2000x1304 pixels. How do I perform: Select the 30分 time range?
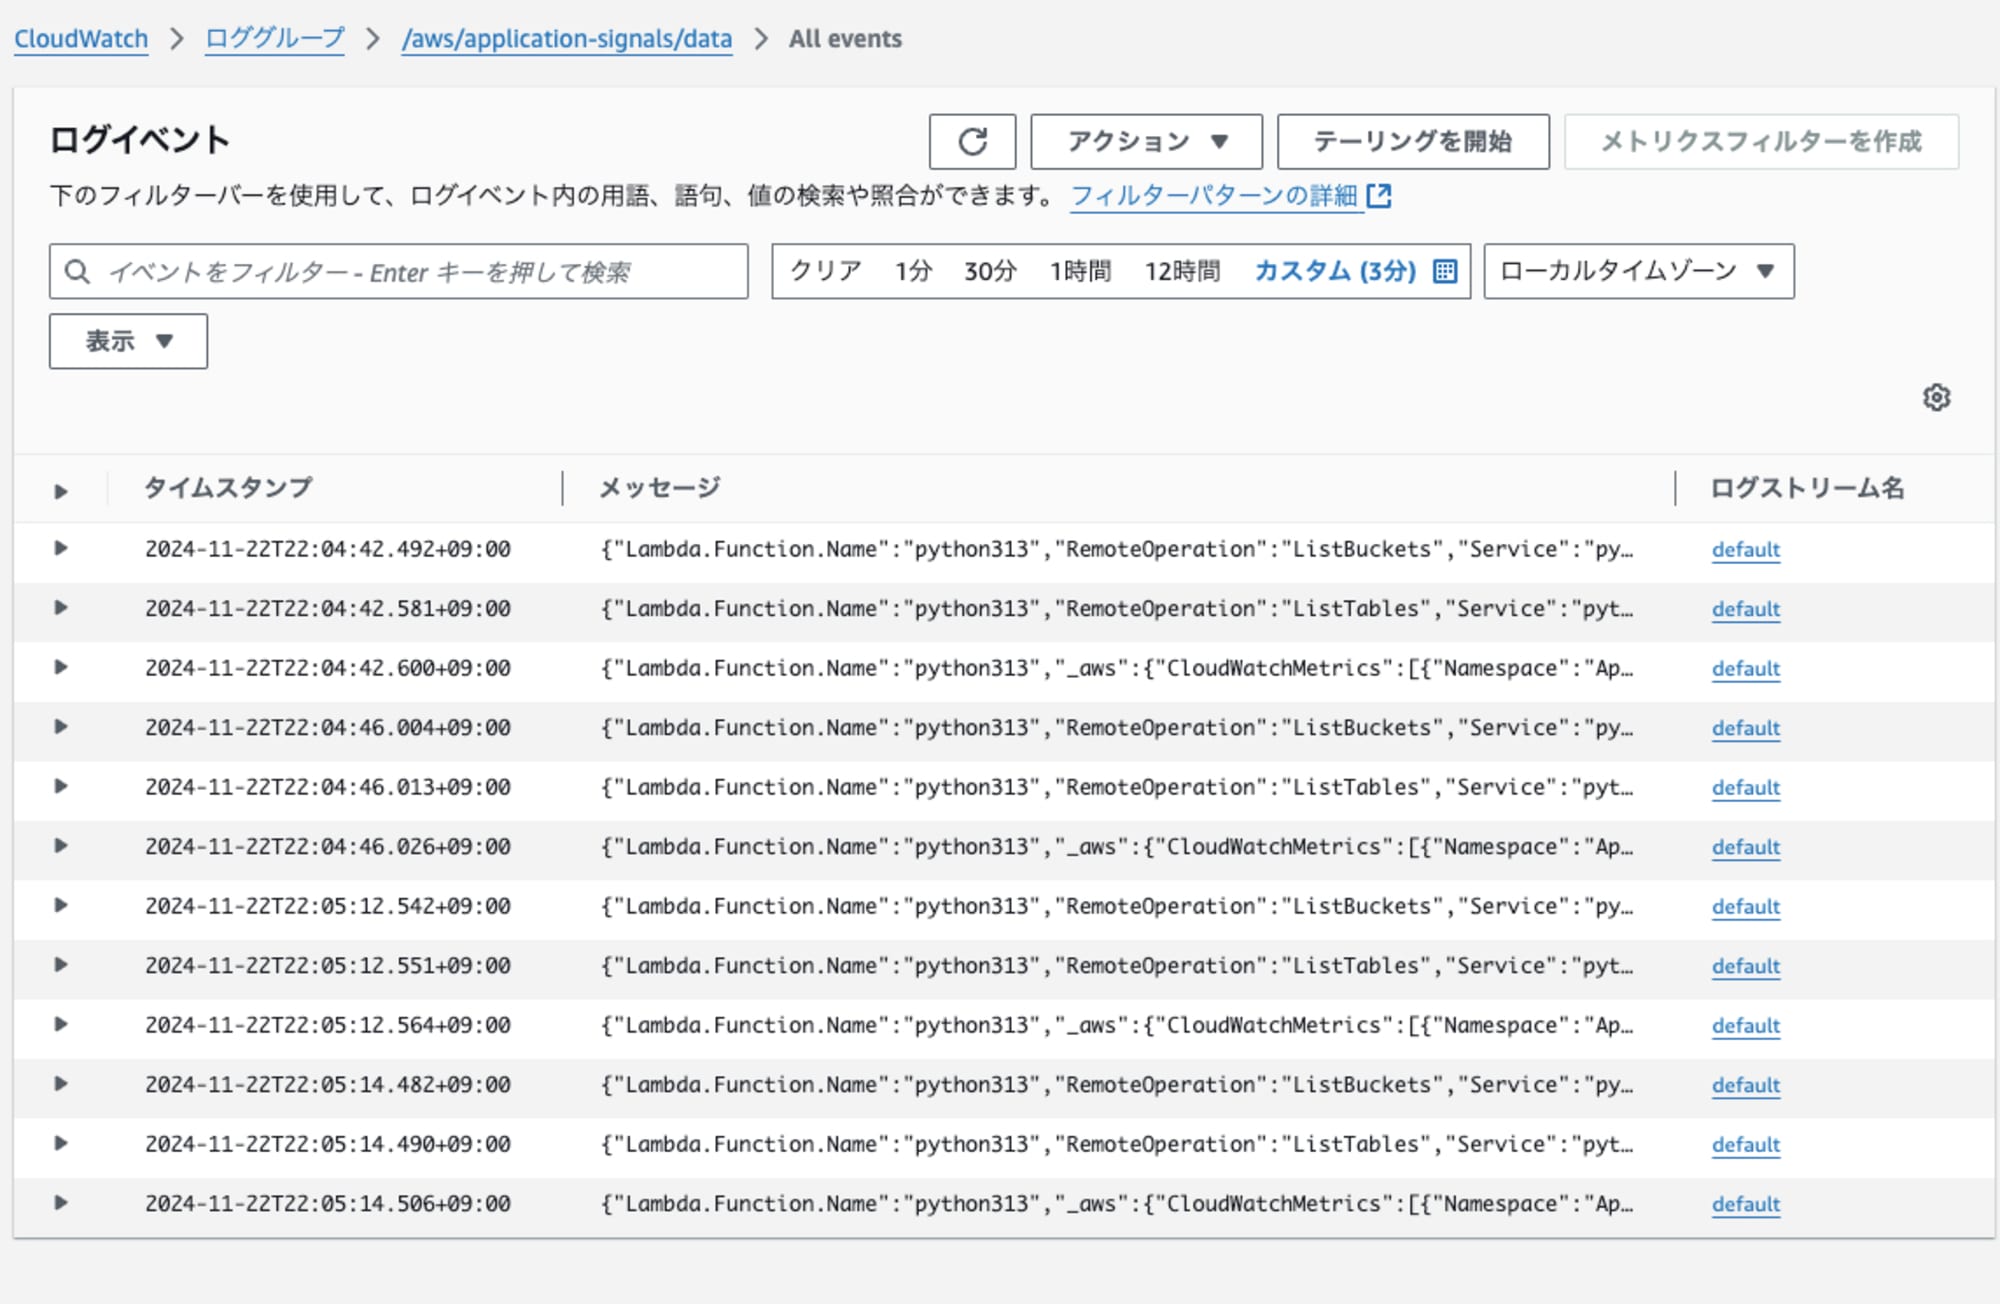[x=990, y=271]
